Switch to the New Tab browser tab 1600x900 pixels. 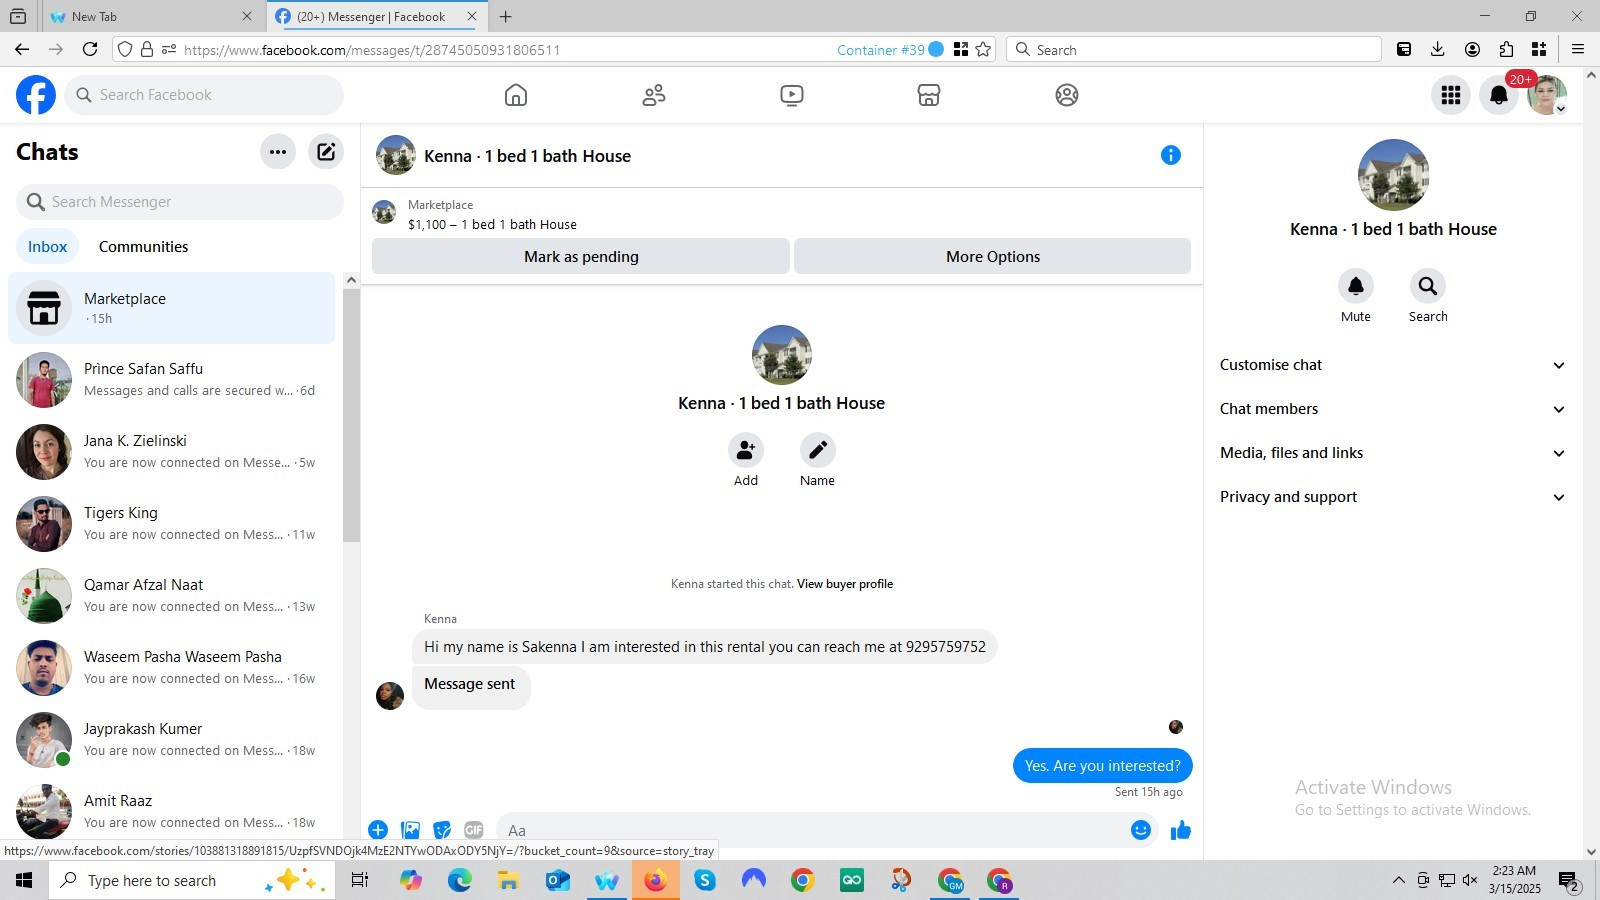point(150,16)
